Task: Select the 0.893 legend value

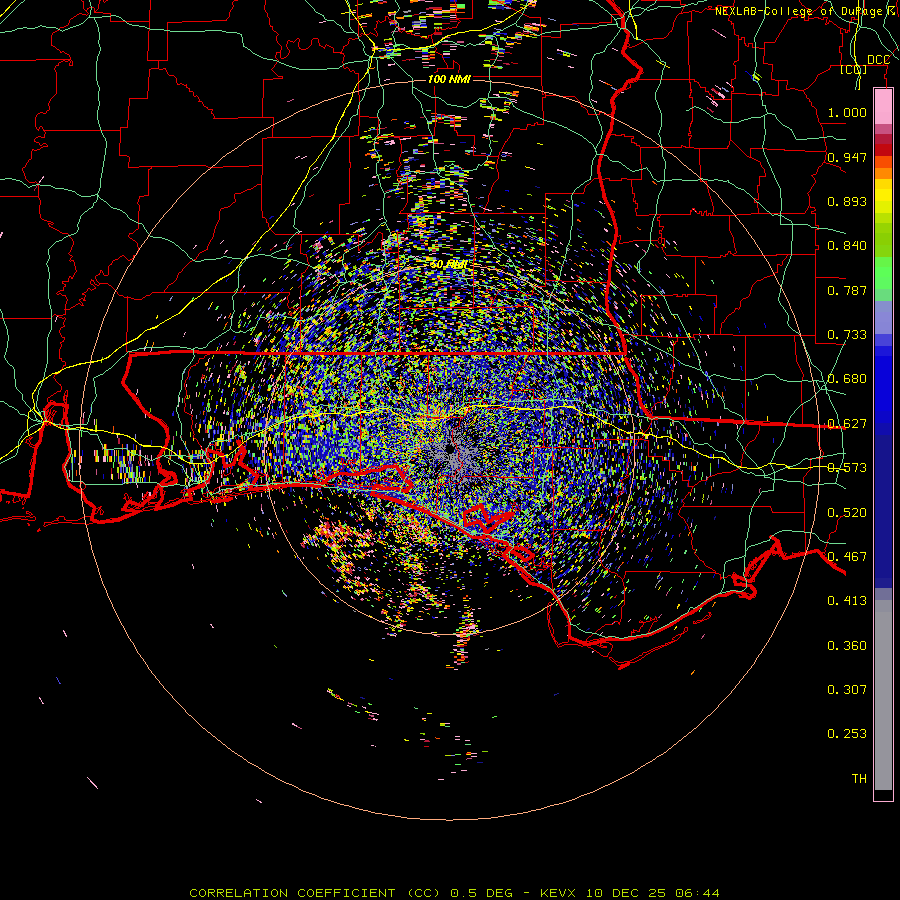Action: (x=847, y=201)
